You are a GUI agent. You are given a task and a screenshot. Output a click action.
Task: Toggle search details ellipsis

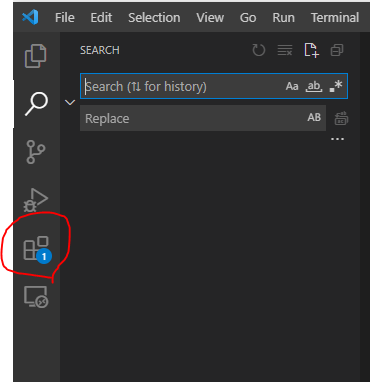tap(337, 139)
